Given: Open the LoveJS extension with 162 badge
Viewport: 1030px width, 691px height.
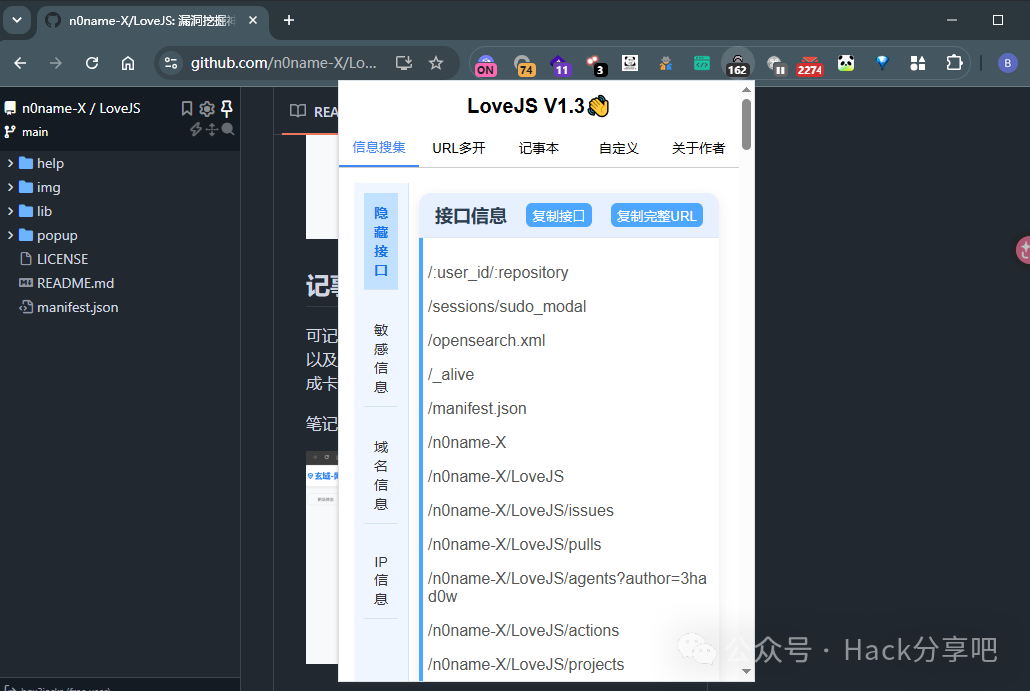Looking at the screenshot, I should [737, 65].
